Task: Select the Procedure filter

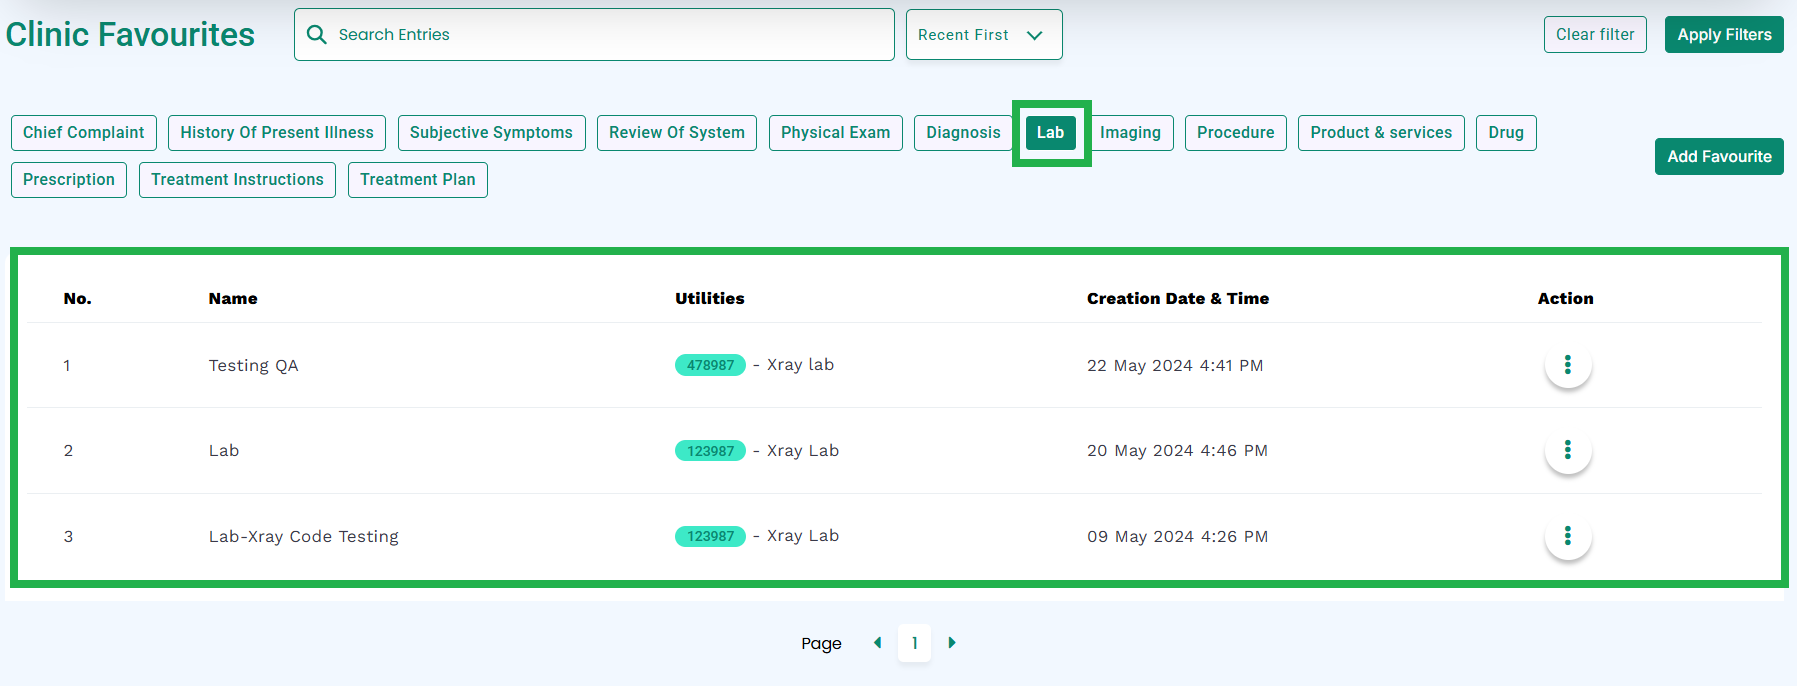Action: [1236, 133]
